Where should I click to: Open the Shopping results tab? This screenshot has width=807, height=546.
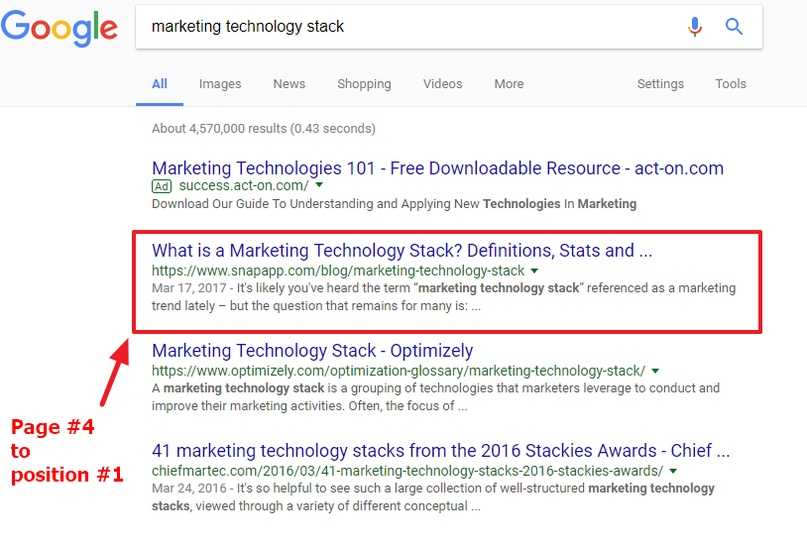364,84
